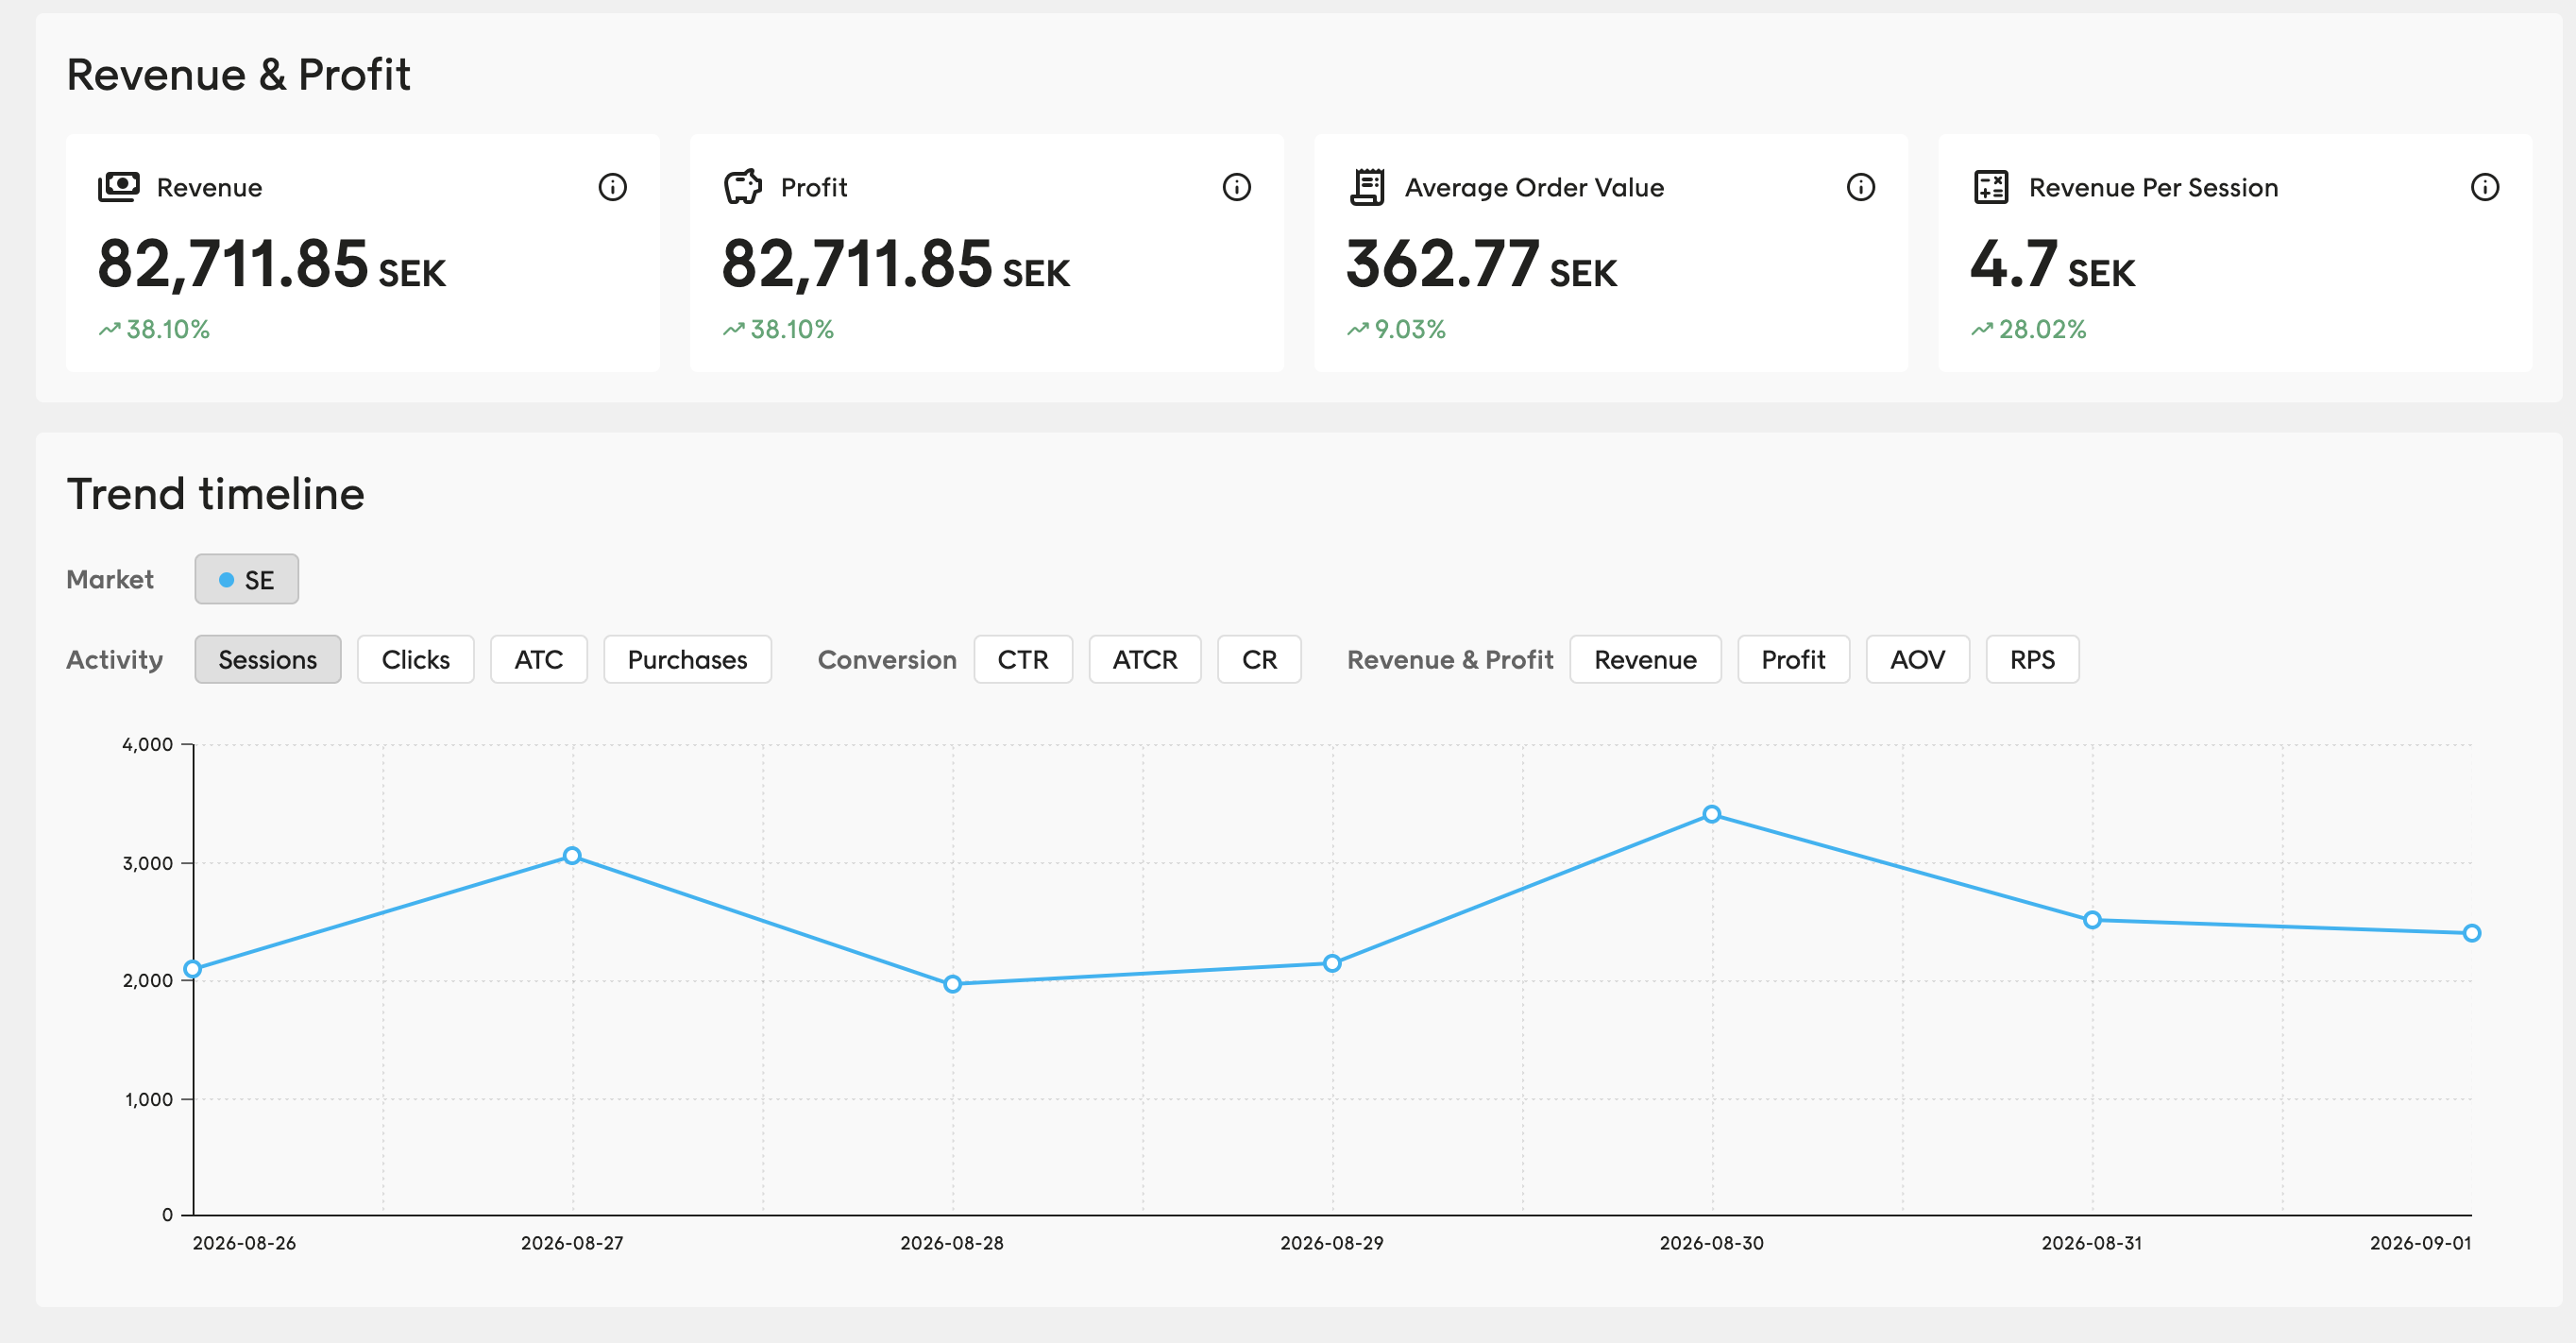Screen dimensions: 2576x1343
Task: Turn on the ATCR metric
Action: (1144, 659)
